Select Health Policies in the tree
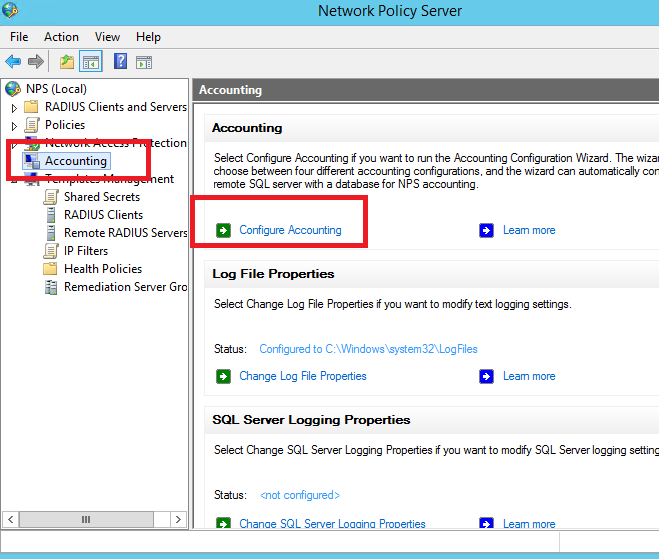 click(x=103, y=269)
